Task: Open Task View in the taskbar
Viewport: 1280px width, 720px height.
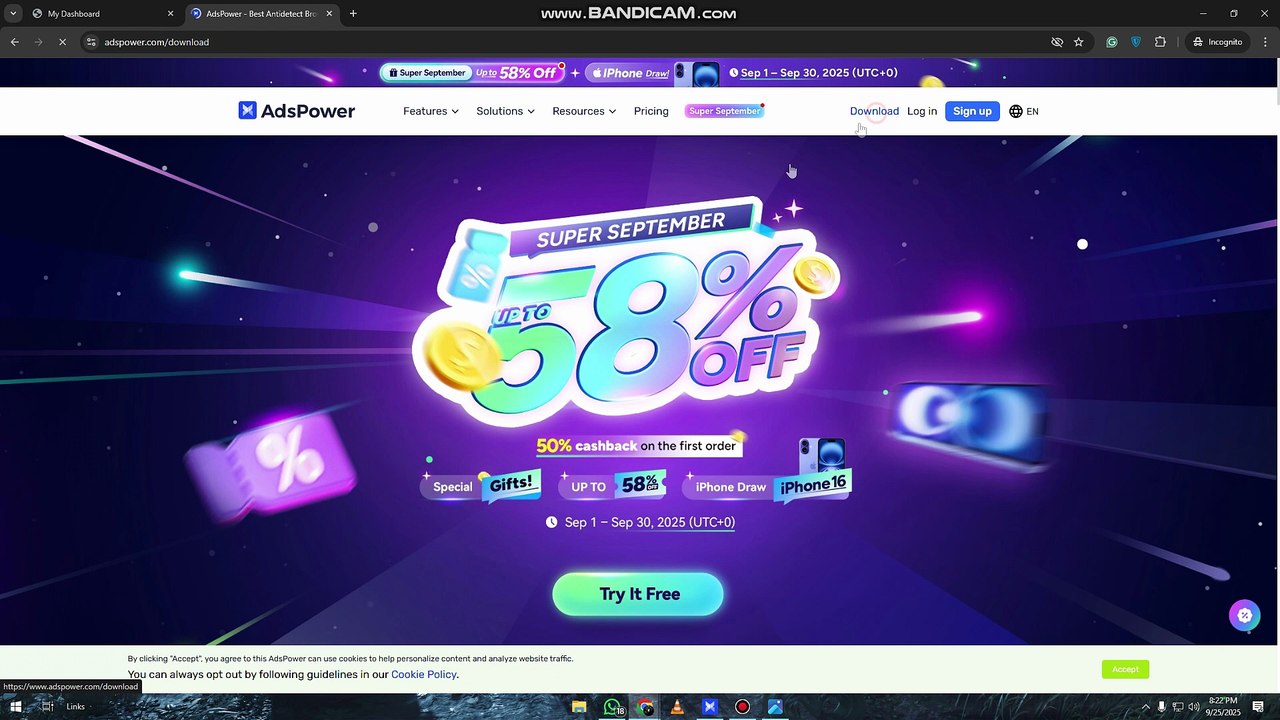Action: (47, 707)
